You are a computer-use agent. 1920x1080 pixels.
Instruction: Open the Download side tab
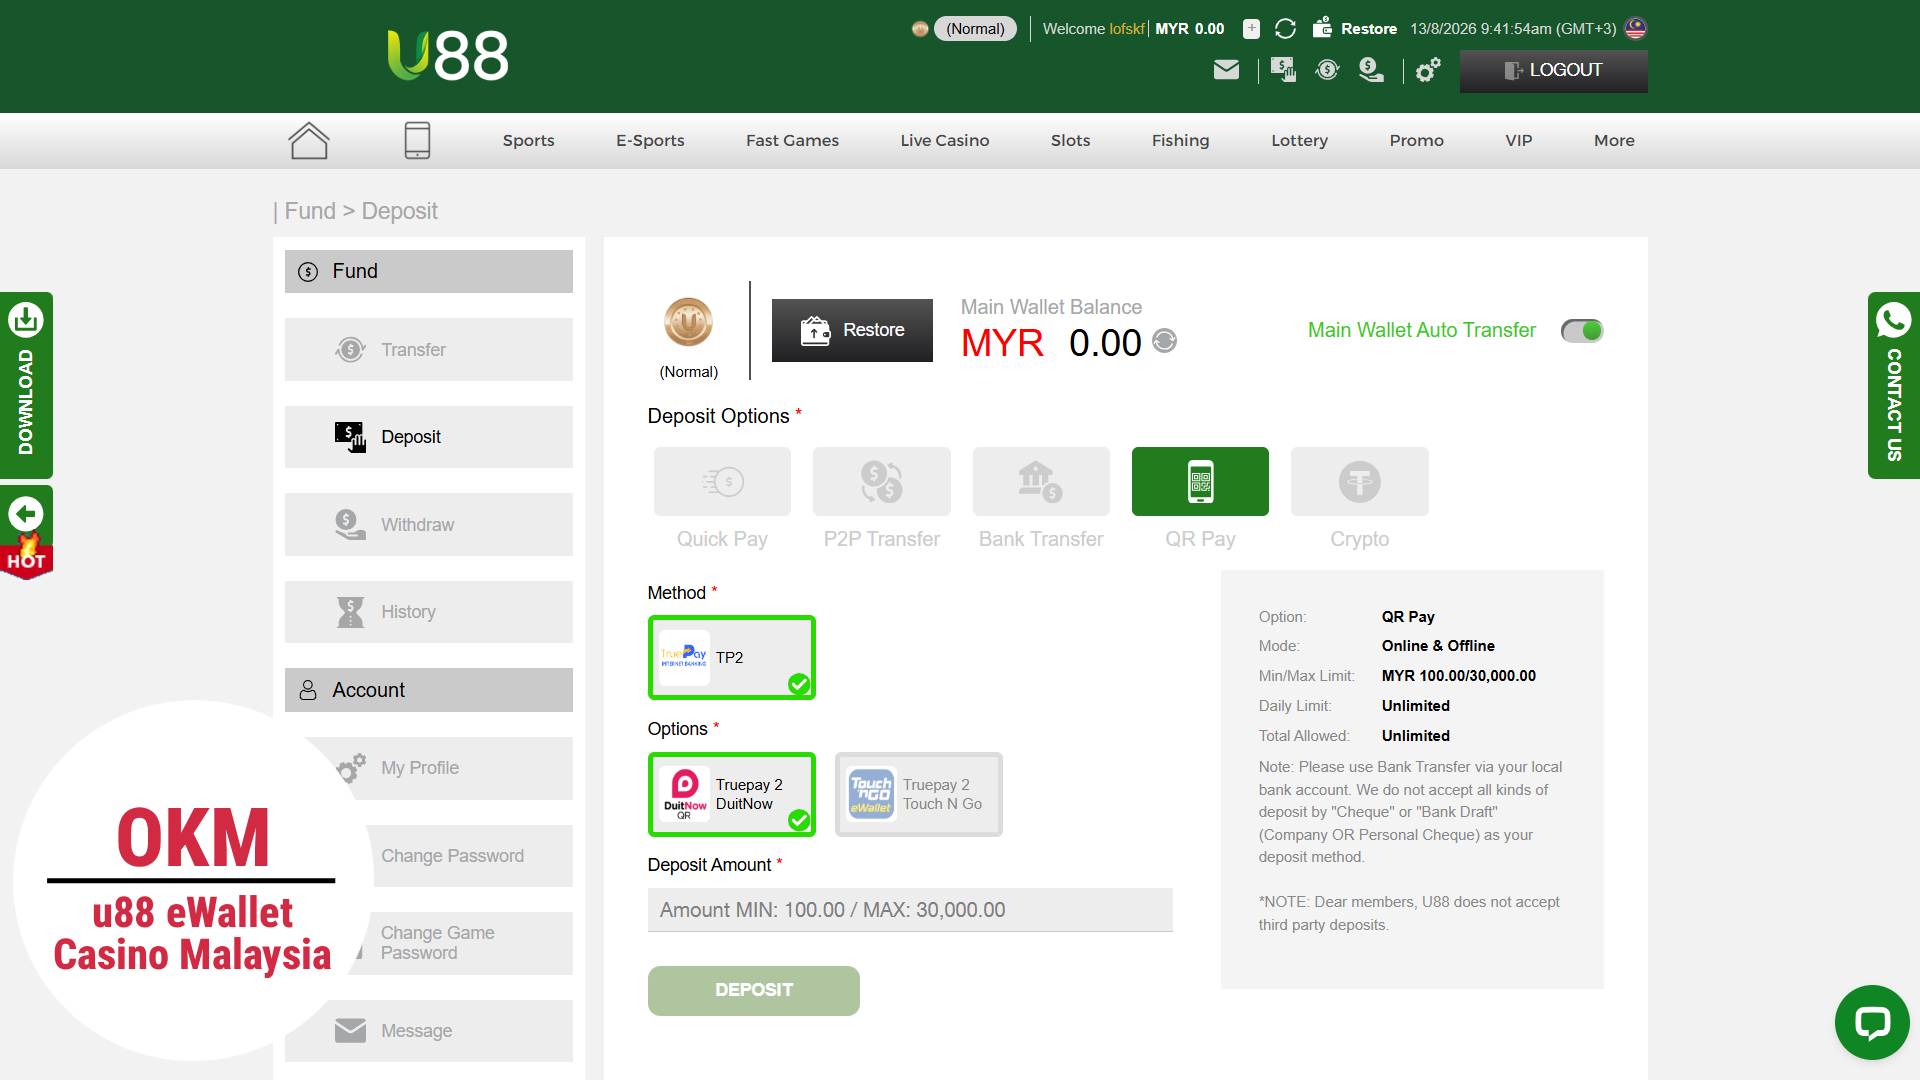[26, 385]
